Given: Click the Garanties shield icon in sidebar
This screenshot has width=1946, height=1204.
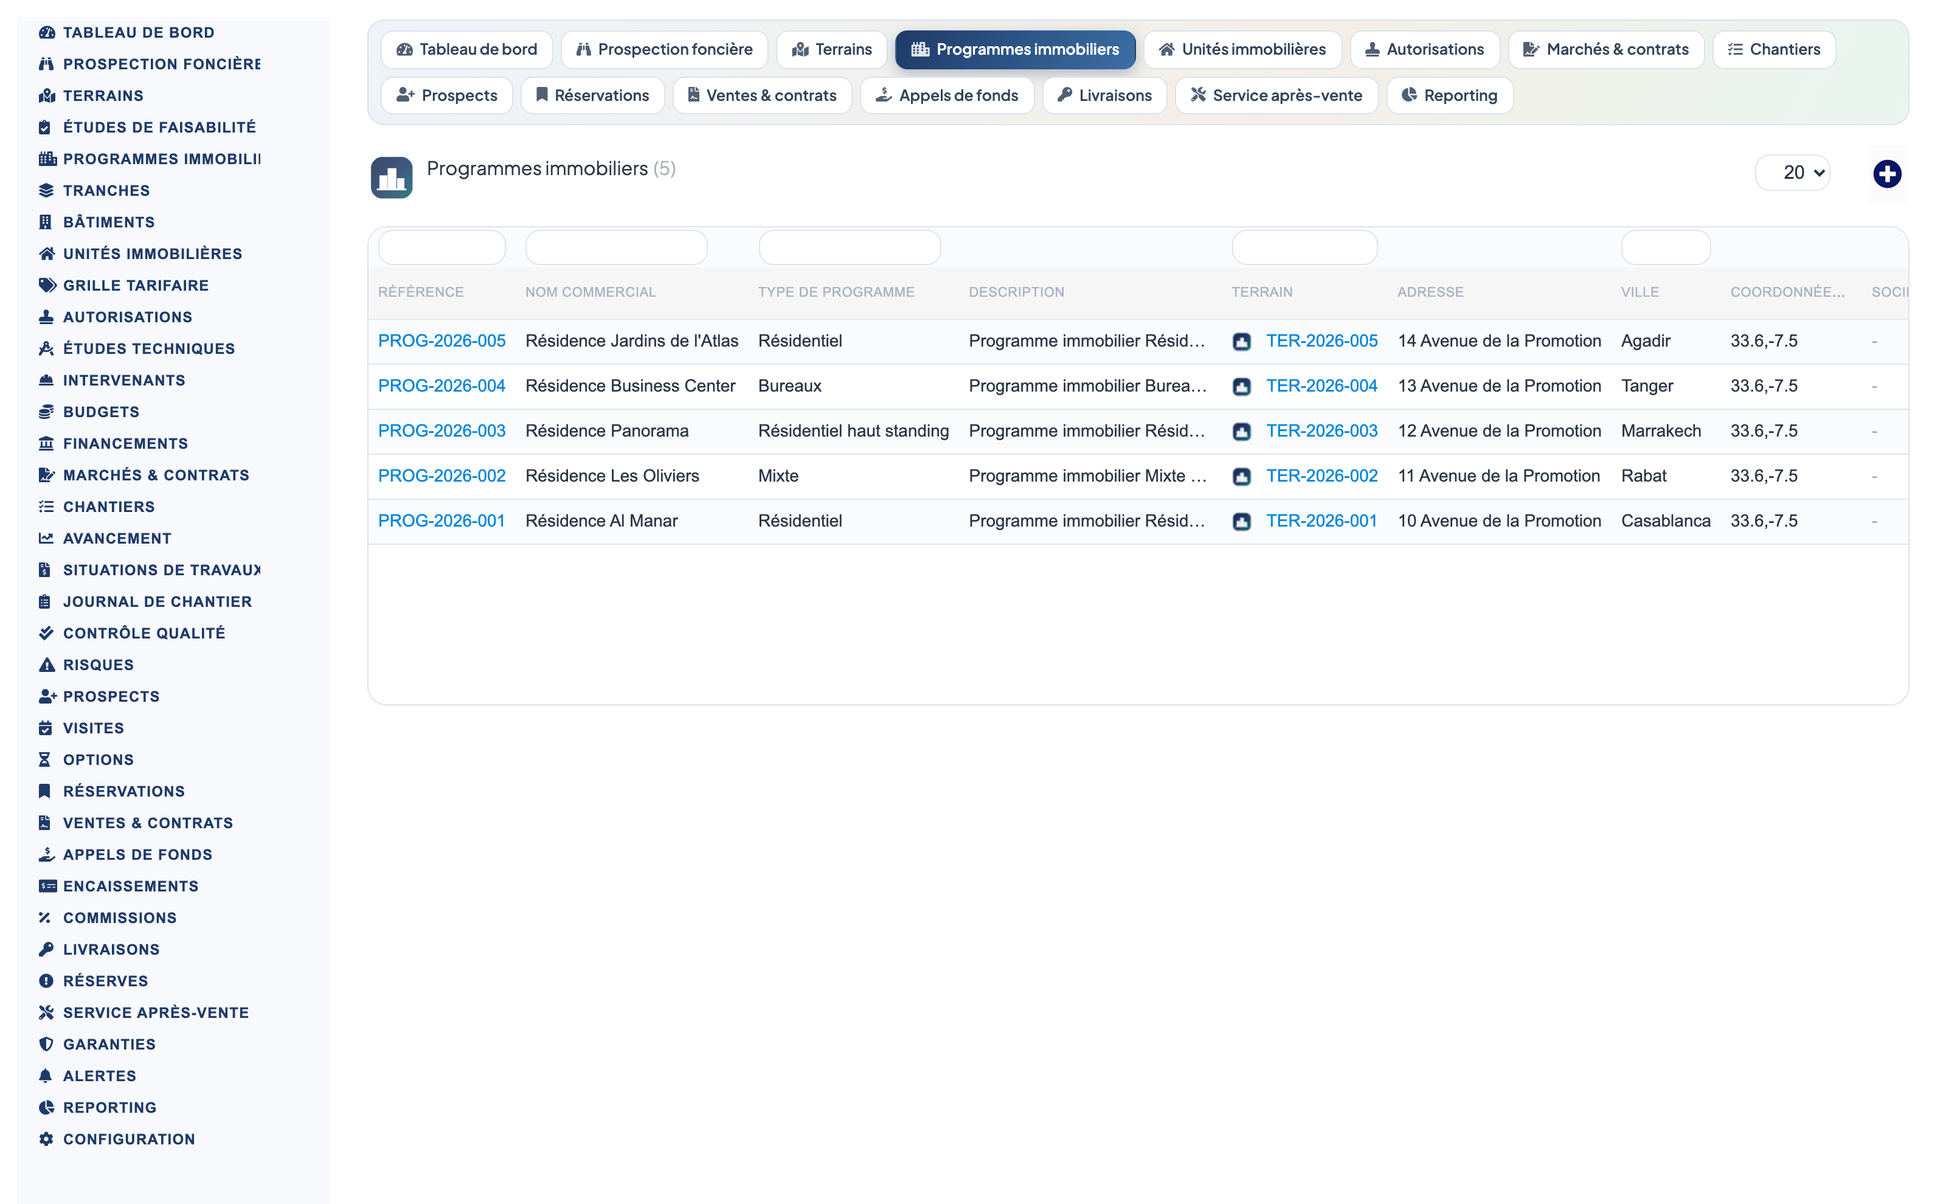Looking at the screenshot, I should click(46, 1044).
